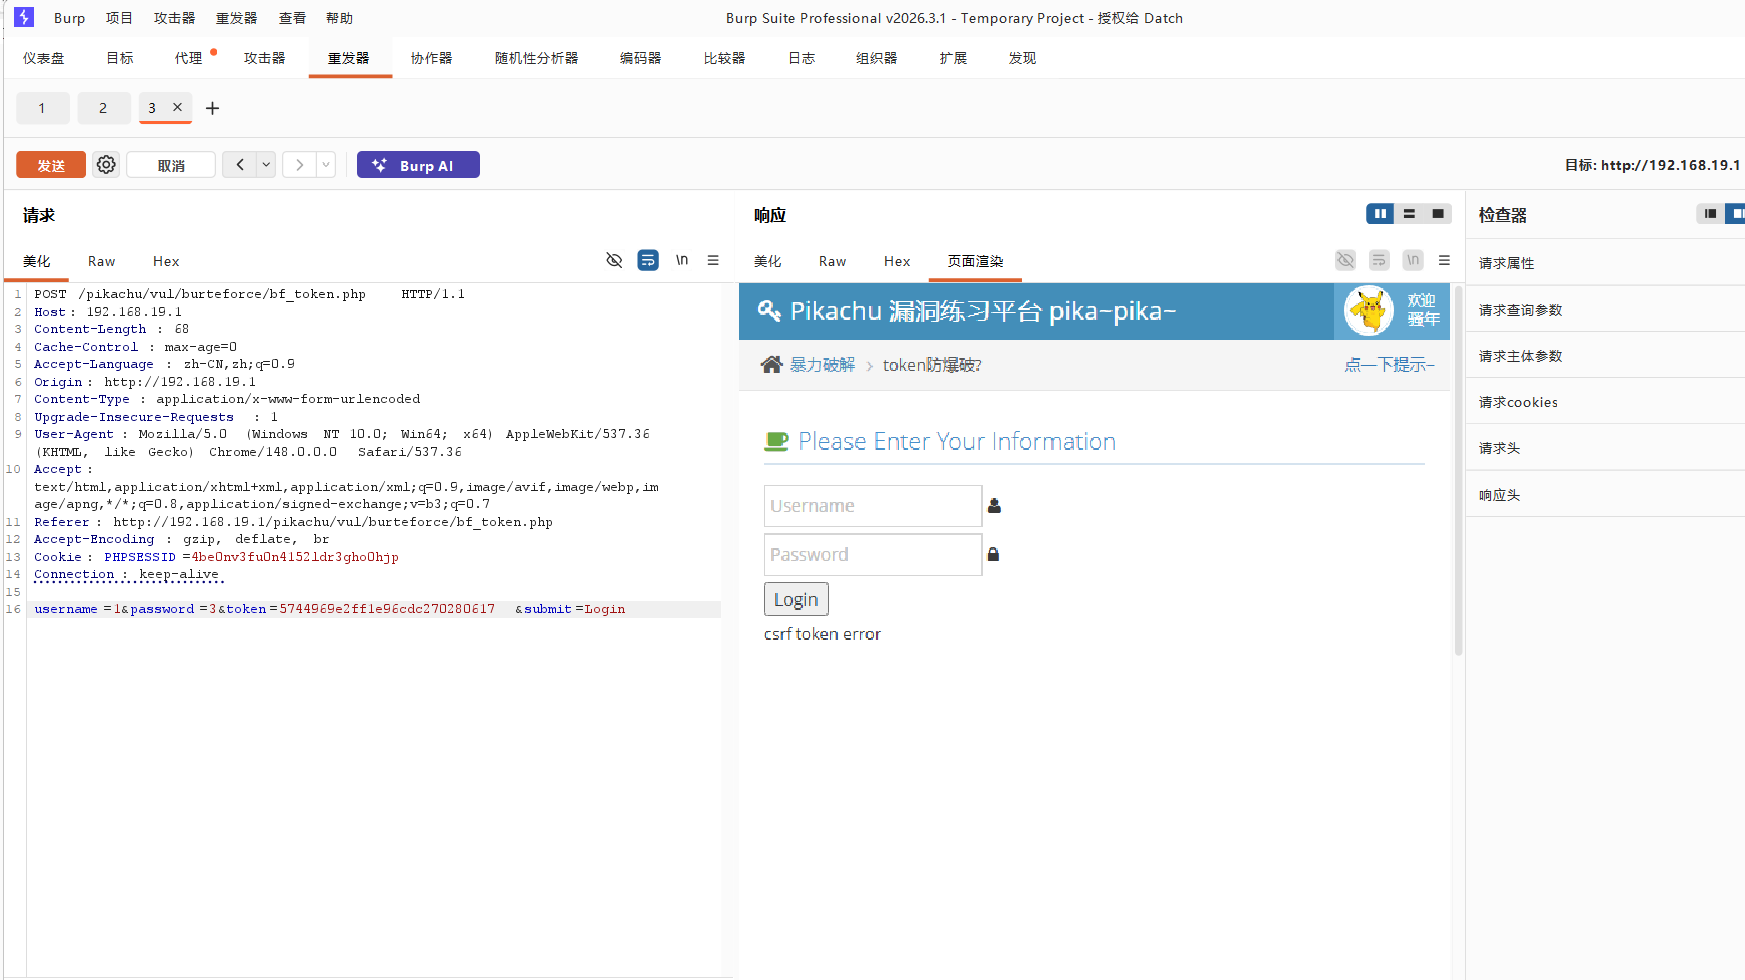Open the 编码器 tab
The height and width of the screenshot is (980, 1745).
(x=640, y=58)
